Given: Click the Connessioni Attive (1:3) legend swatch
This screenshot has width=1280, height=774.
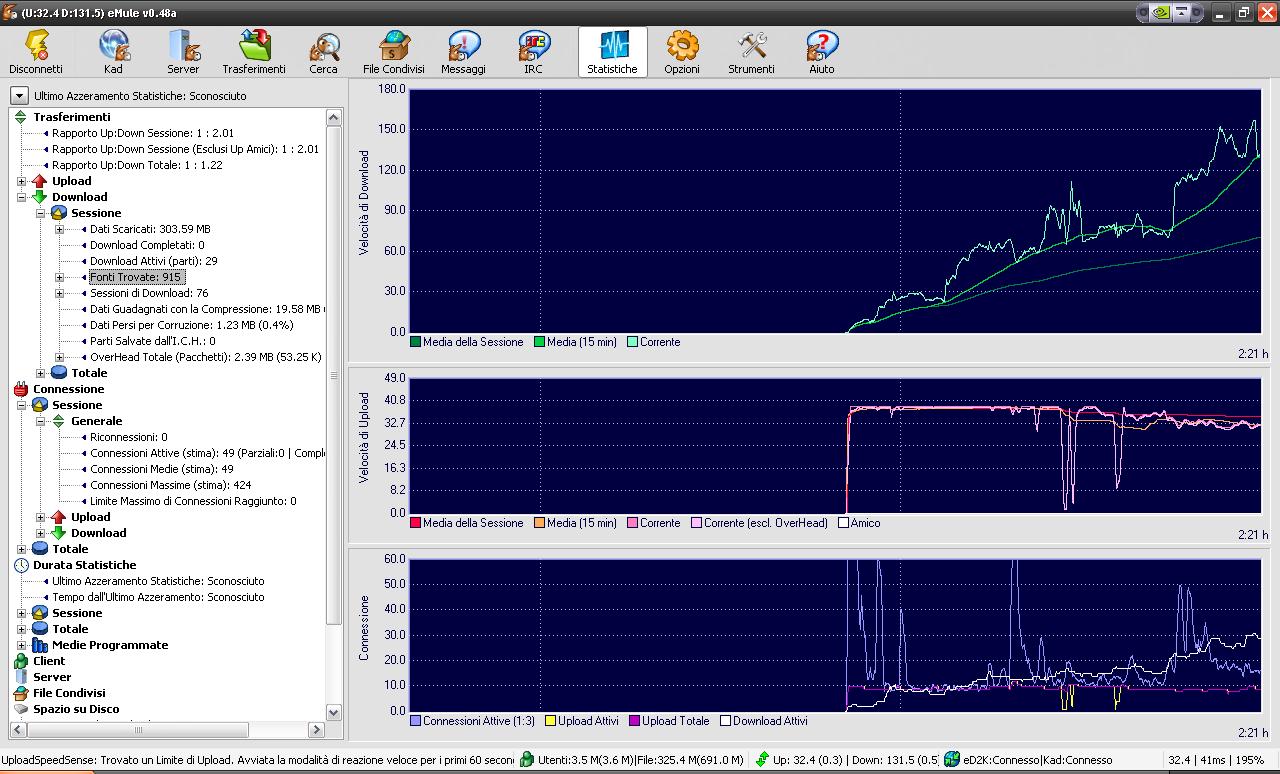Looking at the screenshot, I should (415, 721).
